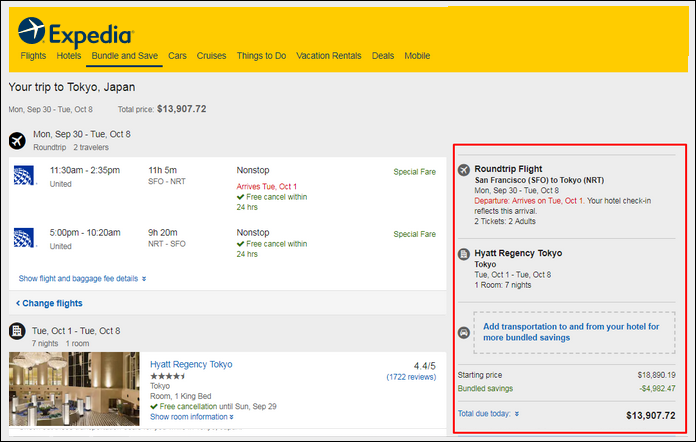Click the Change flights link
Screen dimensions: 696x442
coord(49,304)
